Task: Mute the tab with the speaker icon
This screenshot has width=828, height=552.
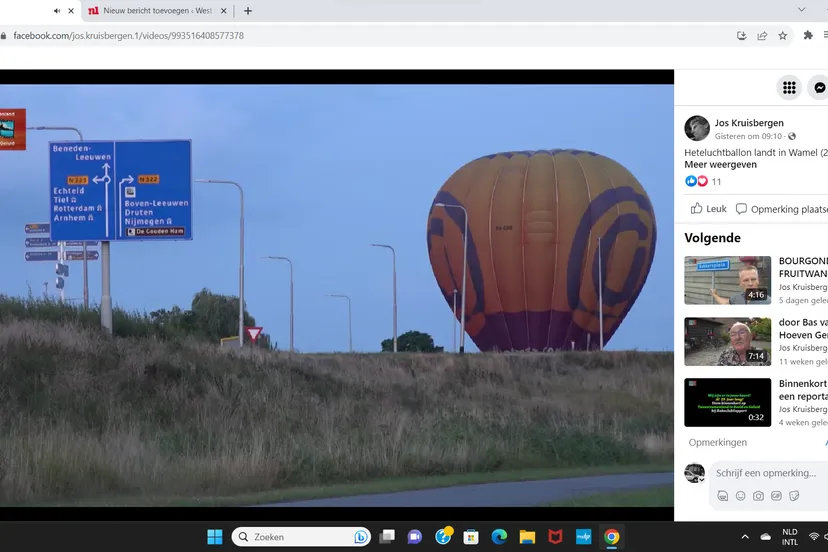Action: [x=56, y=11]
